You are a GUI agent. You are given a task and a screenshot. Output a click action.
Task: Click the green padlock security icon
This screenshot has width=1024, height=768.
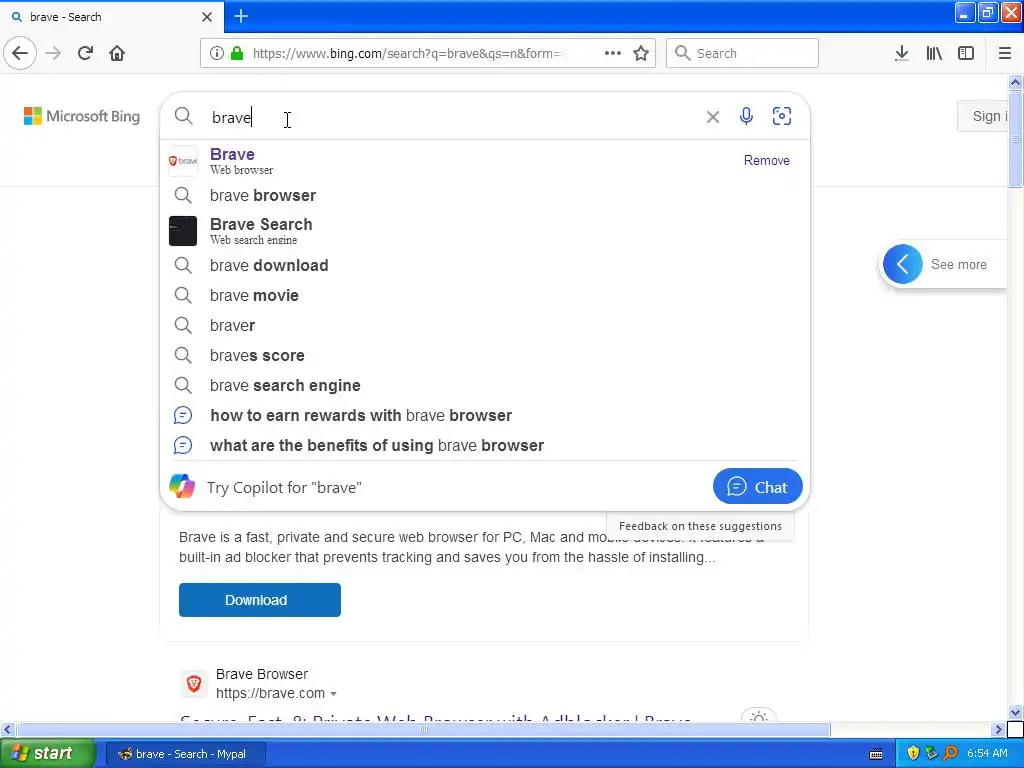click(237, 53)
